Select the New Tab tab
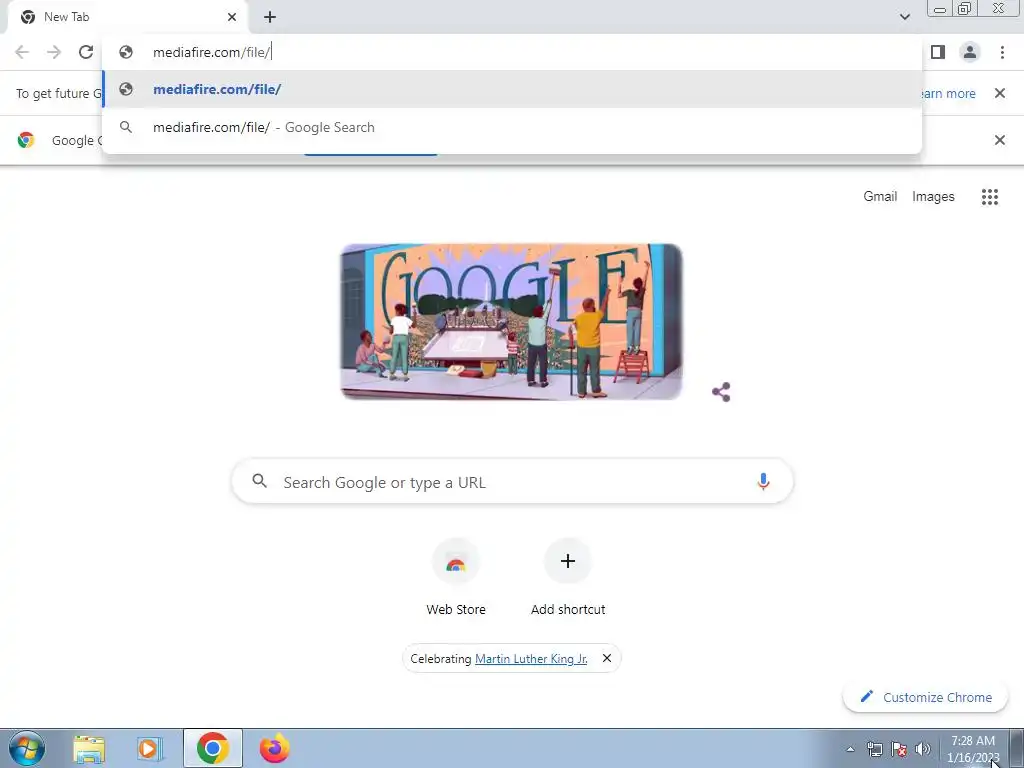The image size is (1024, 768). coord(127,17)
